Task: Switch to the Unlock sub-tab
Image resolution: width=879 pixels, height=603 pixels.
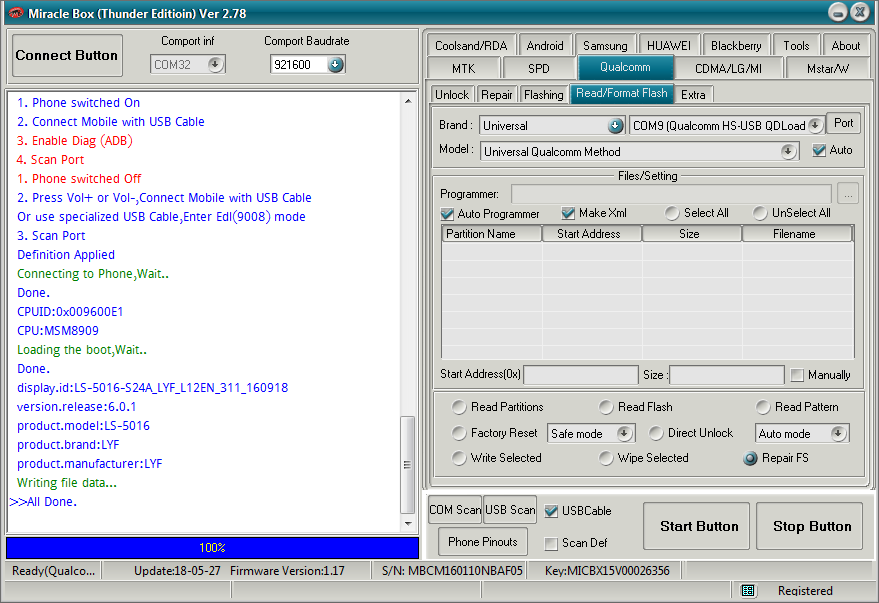Action: 452,95
